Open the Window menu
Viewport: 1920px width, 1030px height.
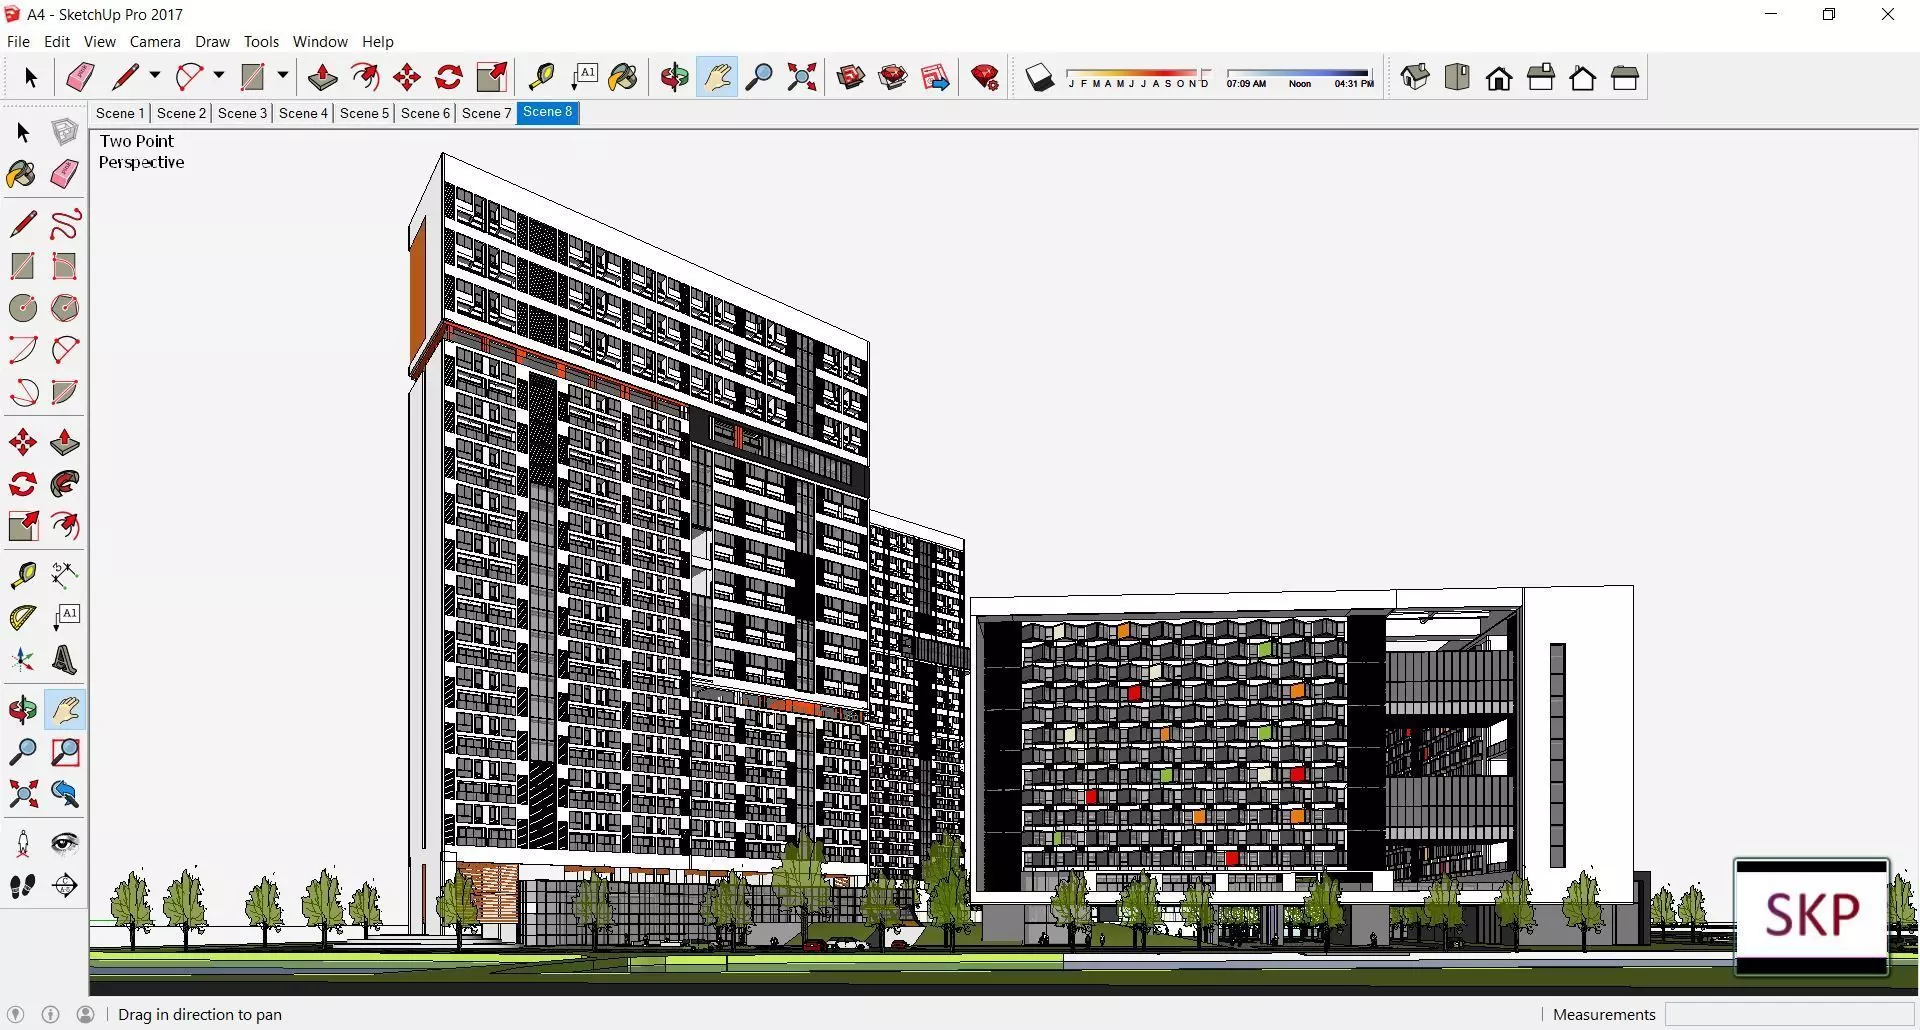(x=320, y=42)
